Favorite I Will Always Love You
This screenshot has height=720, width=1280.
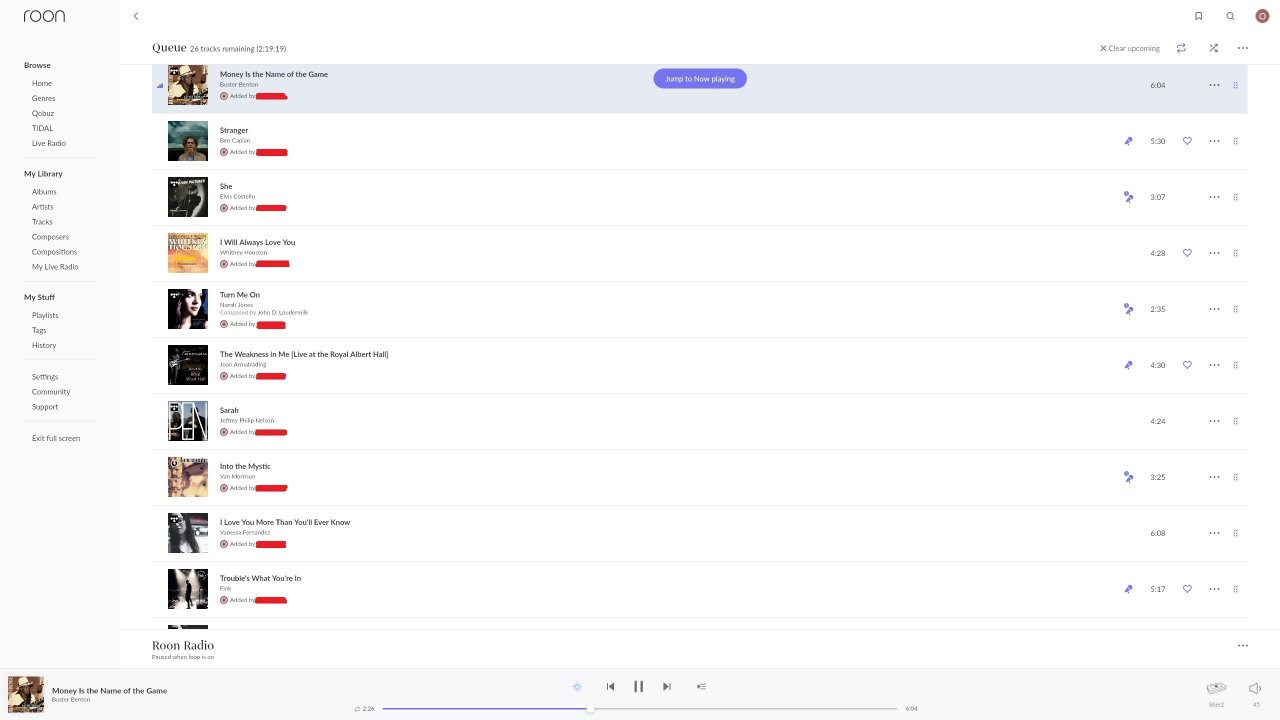(1187, 253)
